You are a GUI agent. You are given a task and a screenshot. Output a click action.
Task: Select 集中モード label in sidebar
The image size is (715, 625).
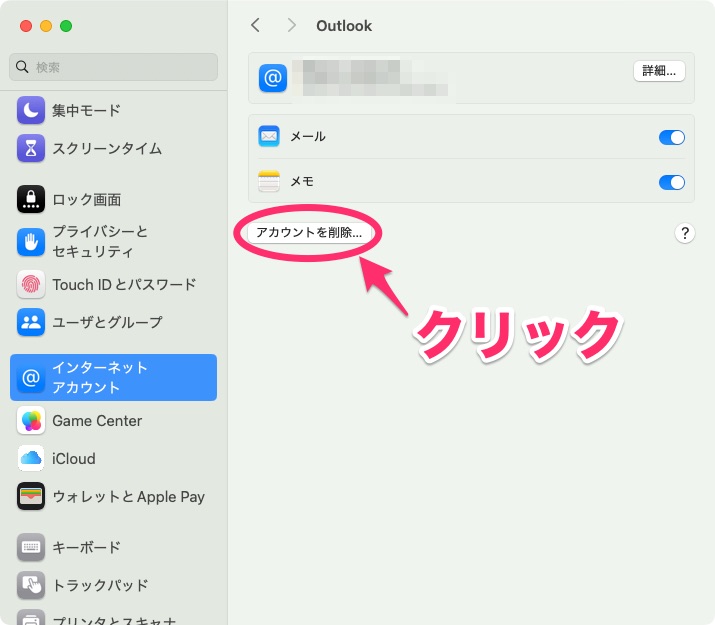(x=86, y=110)
